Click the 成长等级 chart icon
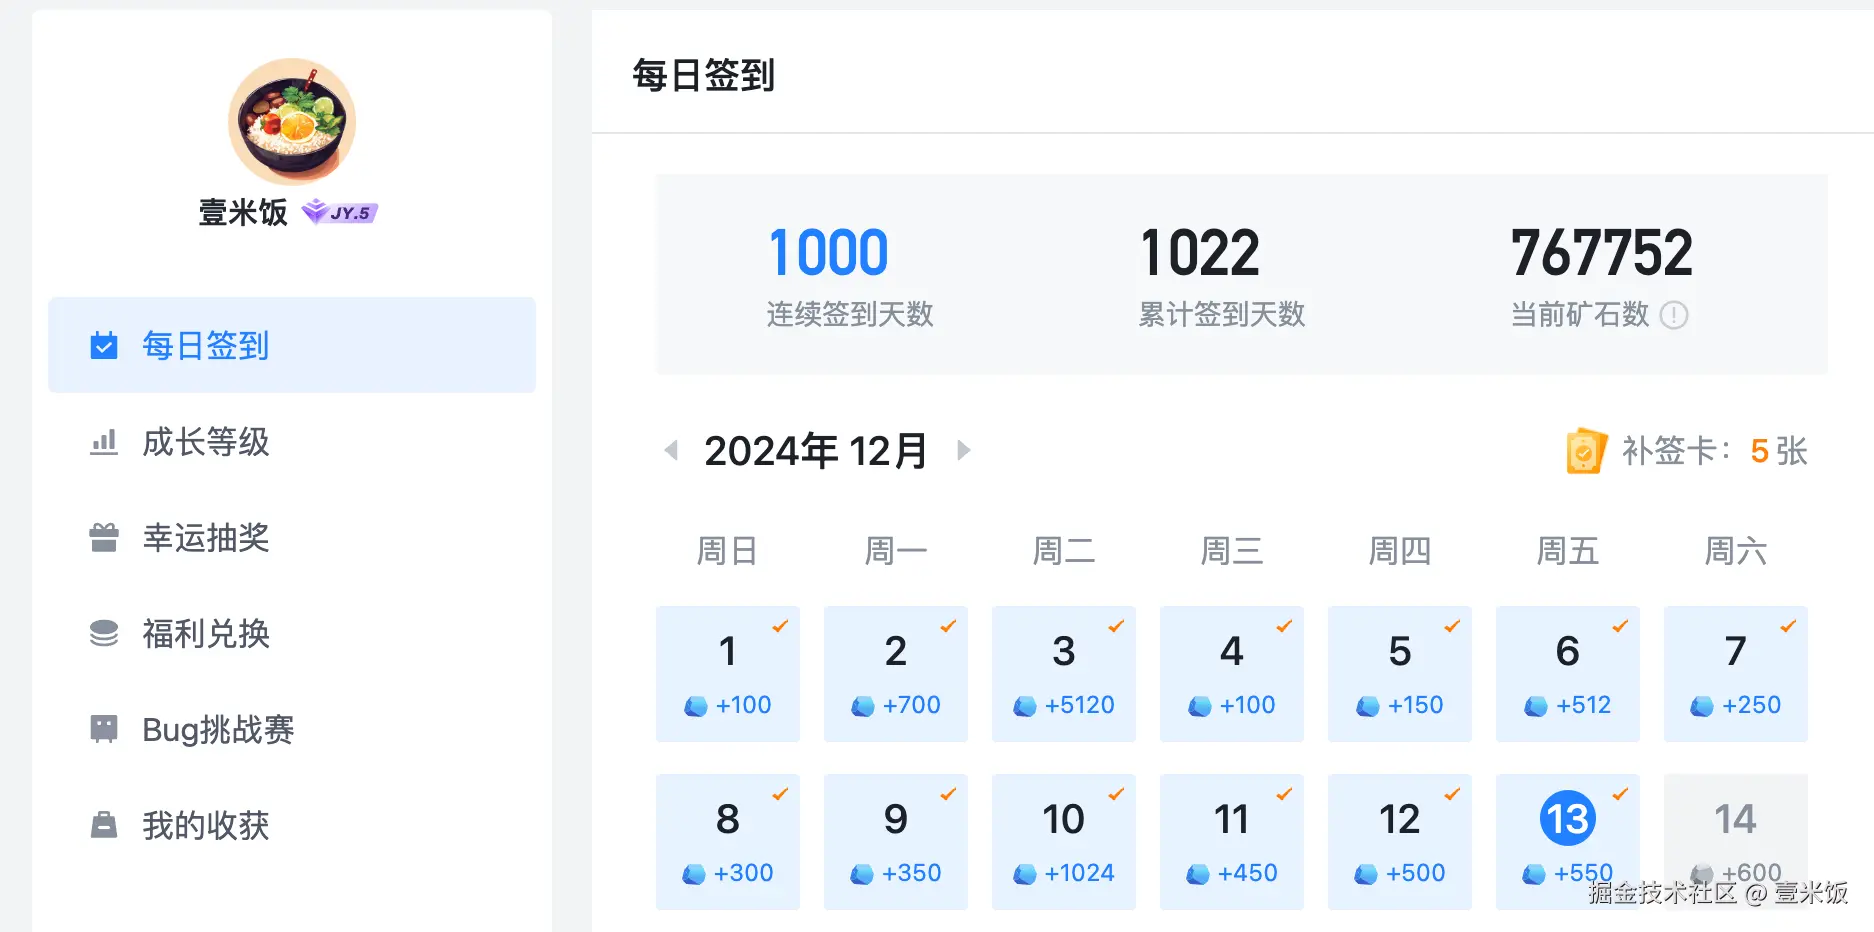Screen dimensions: 1874x932 [103, 441]
